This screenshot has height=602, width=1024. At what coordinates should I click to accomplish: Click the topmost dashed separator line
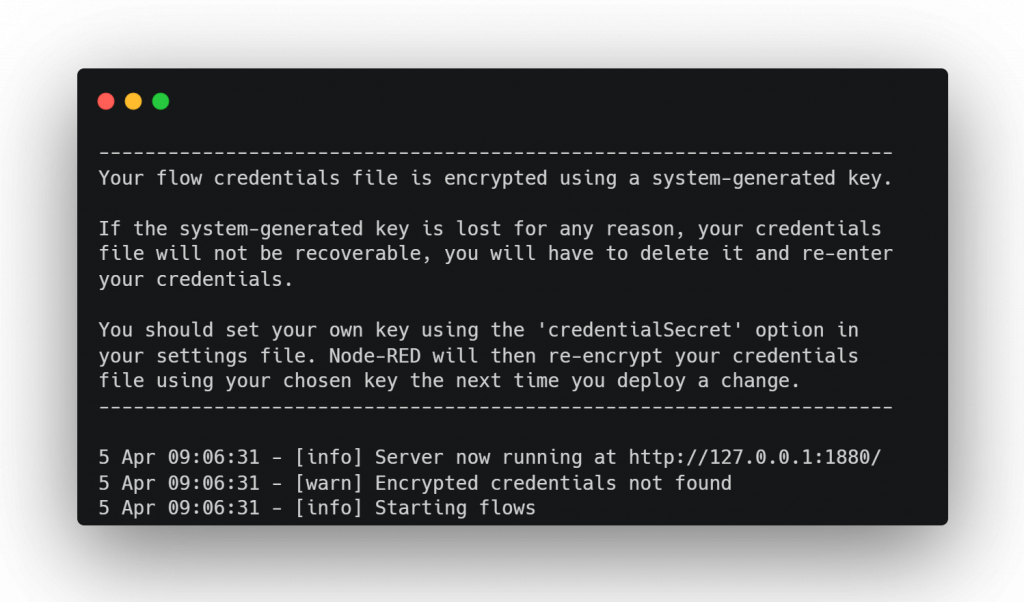[494, 151]
